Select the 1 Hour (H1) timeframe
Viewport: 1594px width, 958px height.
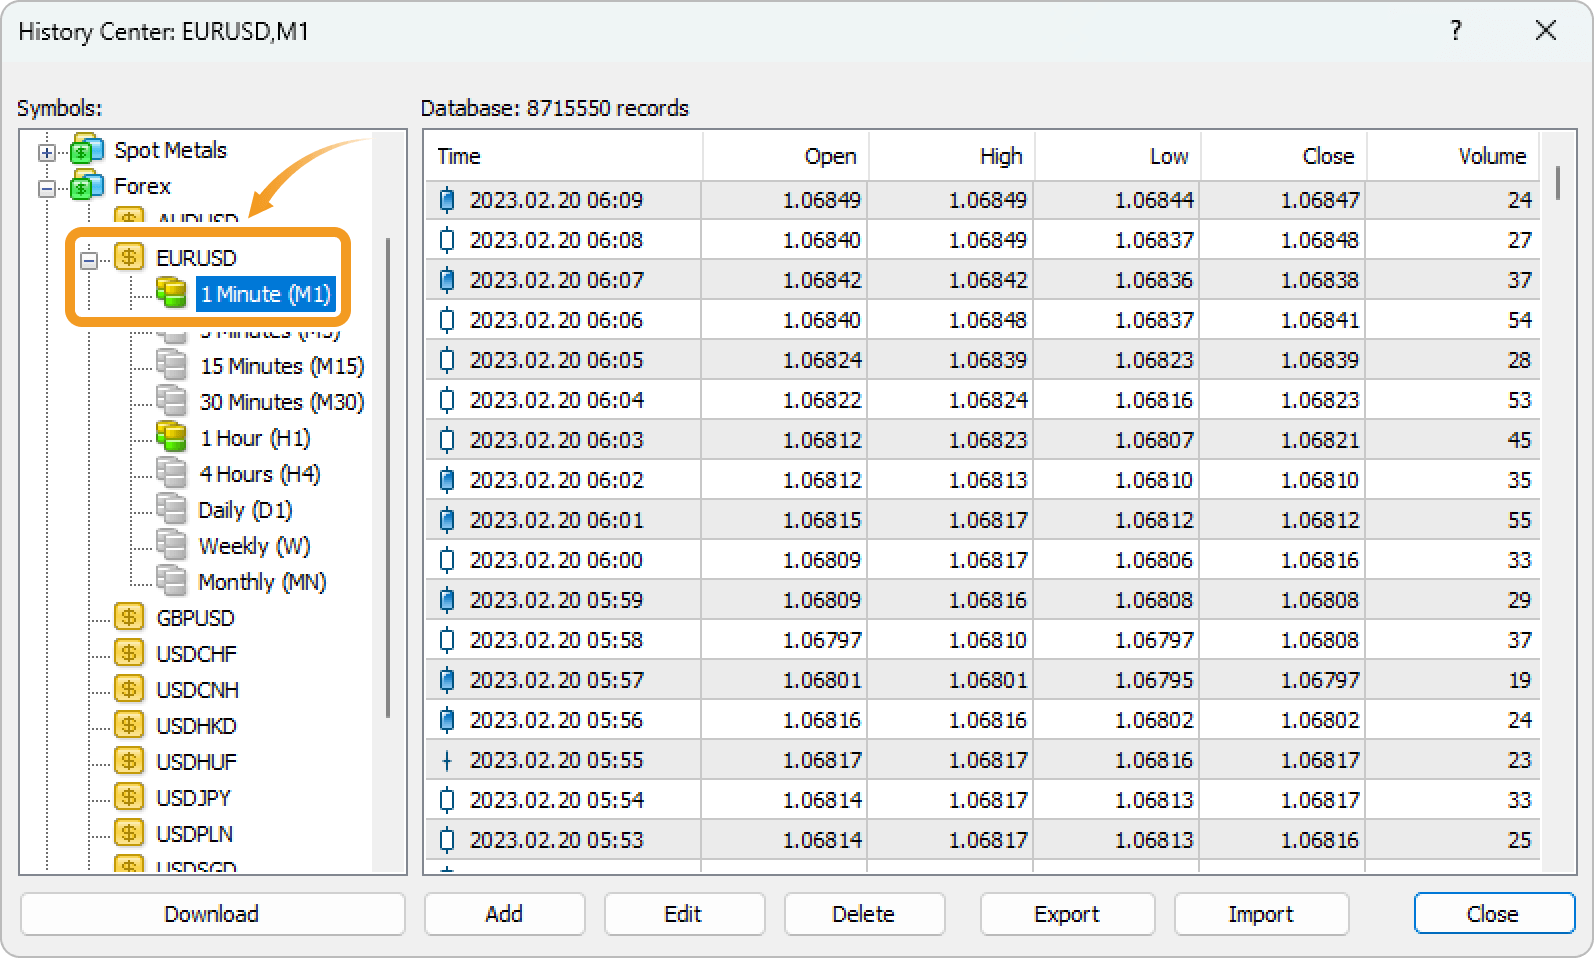tap(255, 438)
